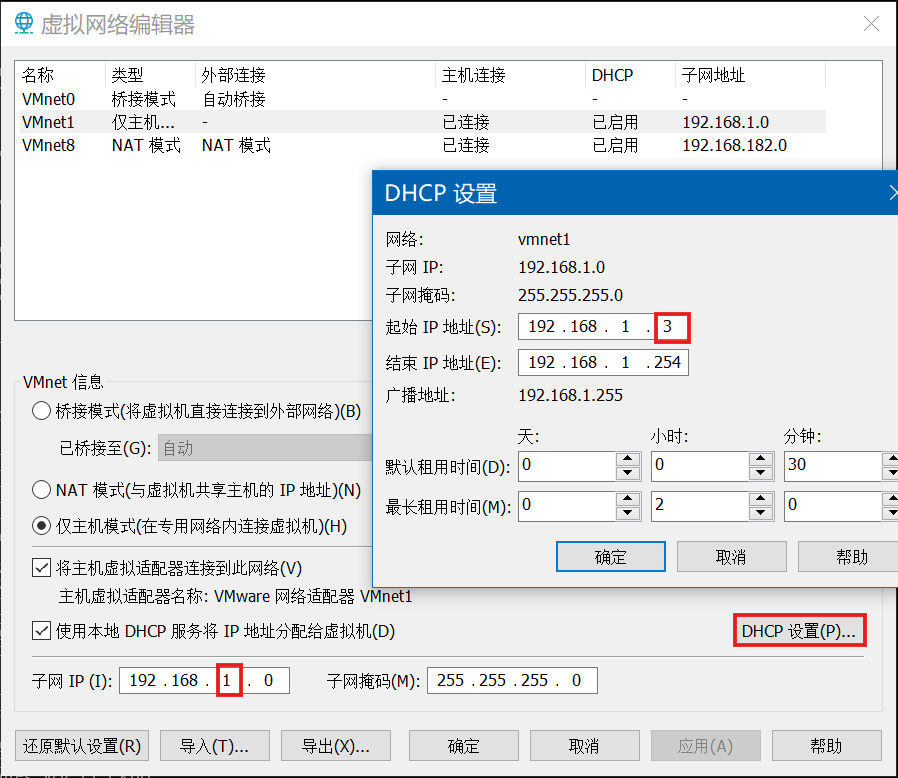
Task: Click the 子网地址 column header
Action: [x=713, y=75]
